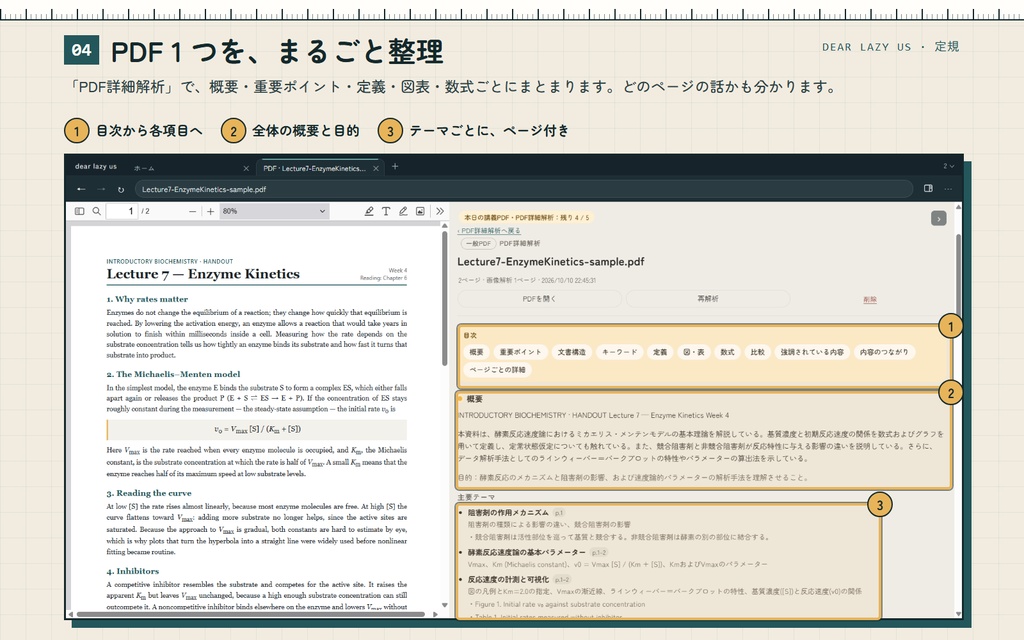Image resolution: width=1024 pixels, height=640 pixels.
Task: Jump to 強調されている内容 chip
Action: click(x=812, y=352)
